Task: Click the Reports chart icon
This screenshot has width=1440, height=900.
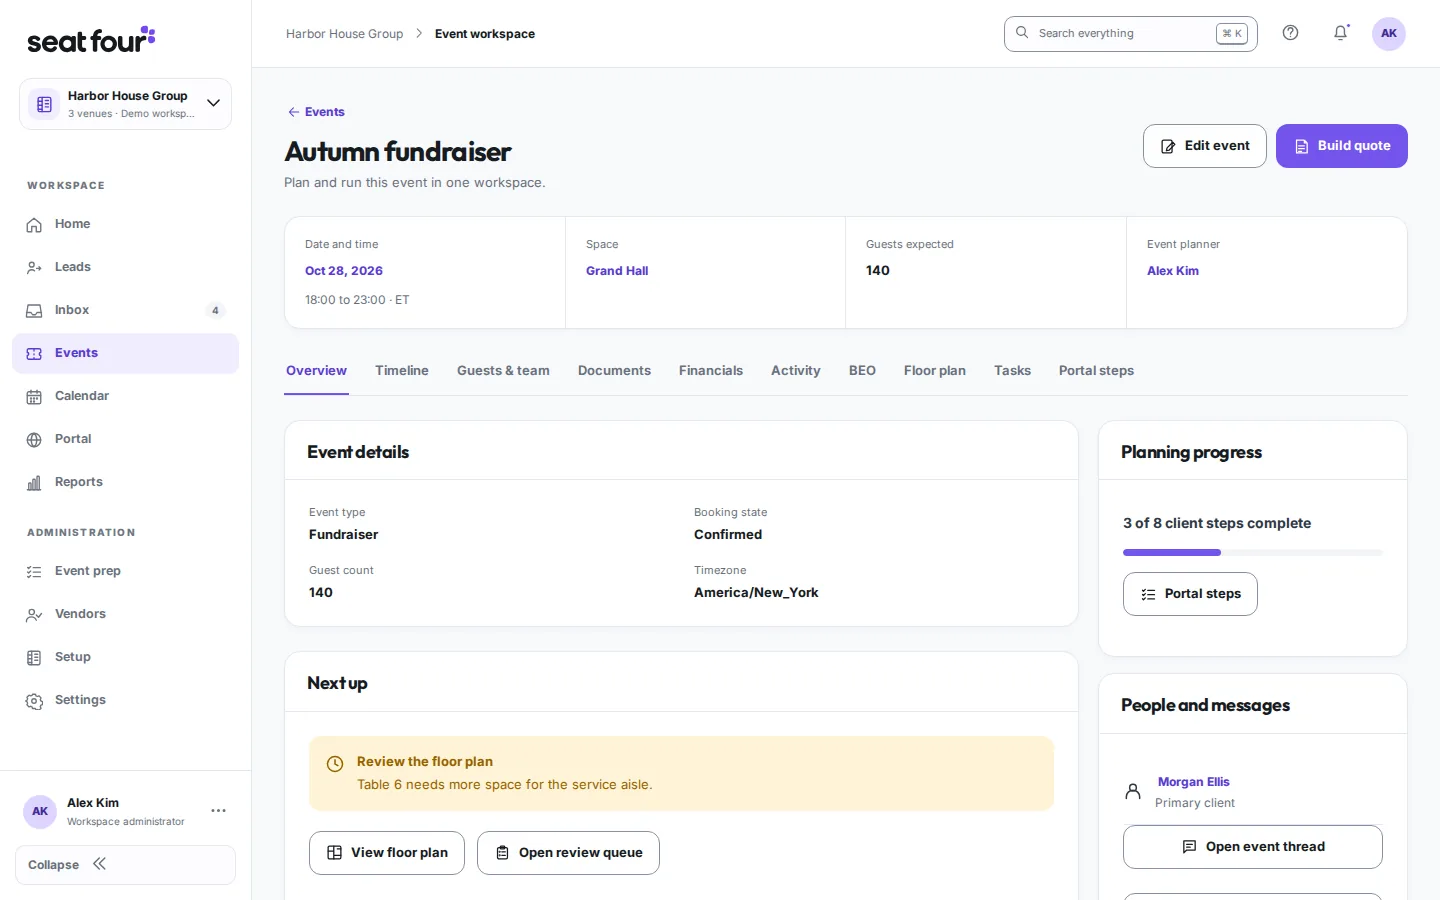Action: click(34, 483)
